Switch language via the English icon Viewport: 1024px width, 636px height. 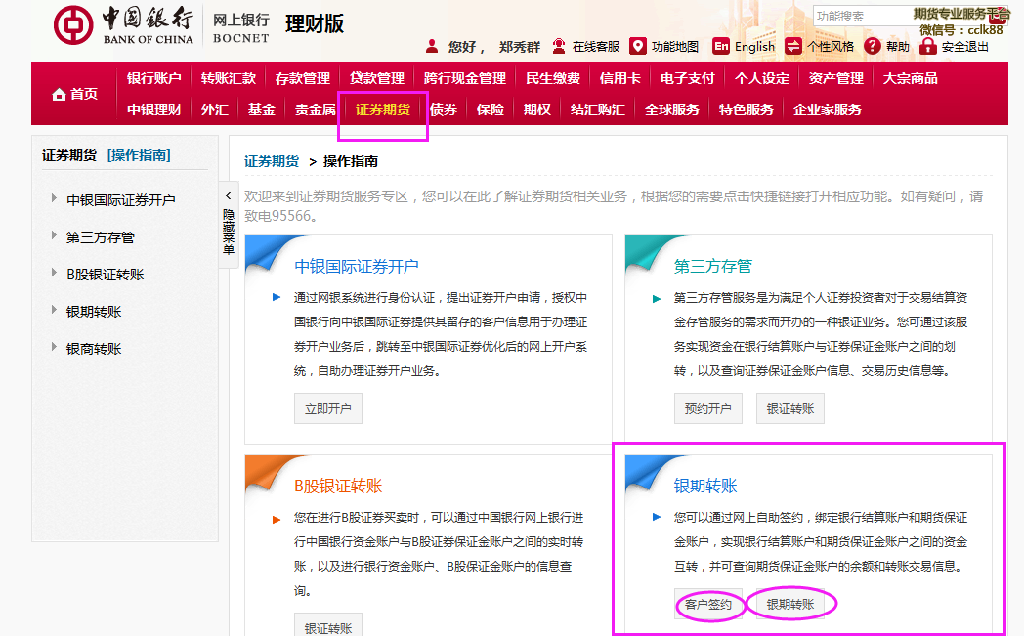coord(721,46)
